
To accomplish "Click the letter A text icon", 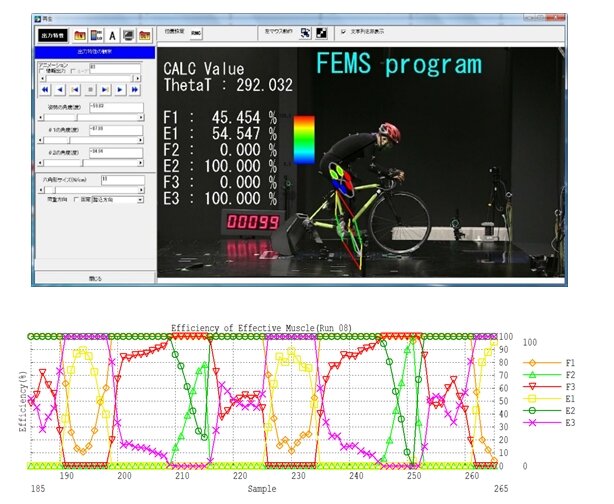I will (112, 35).
